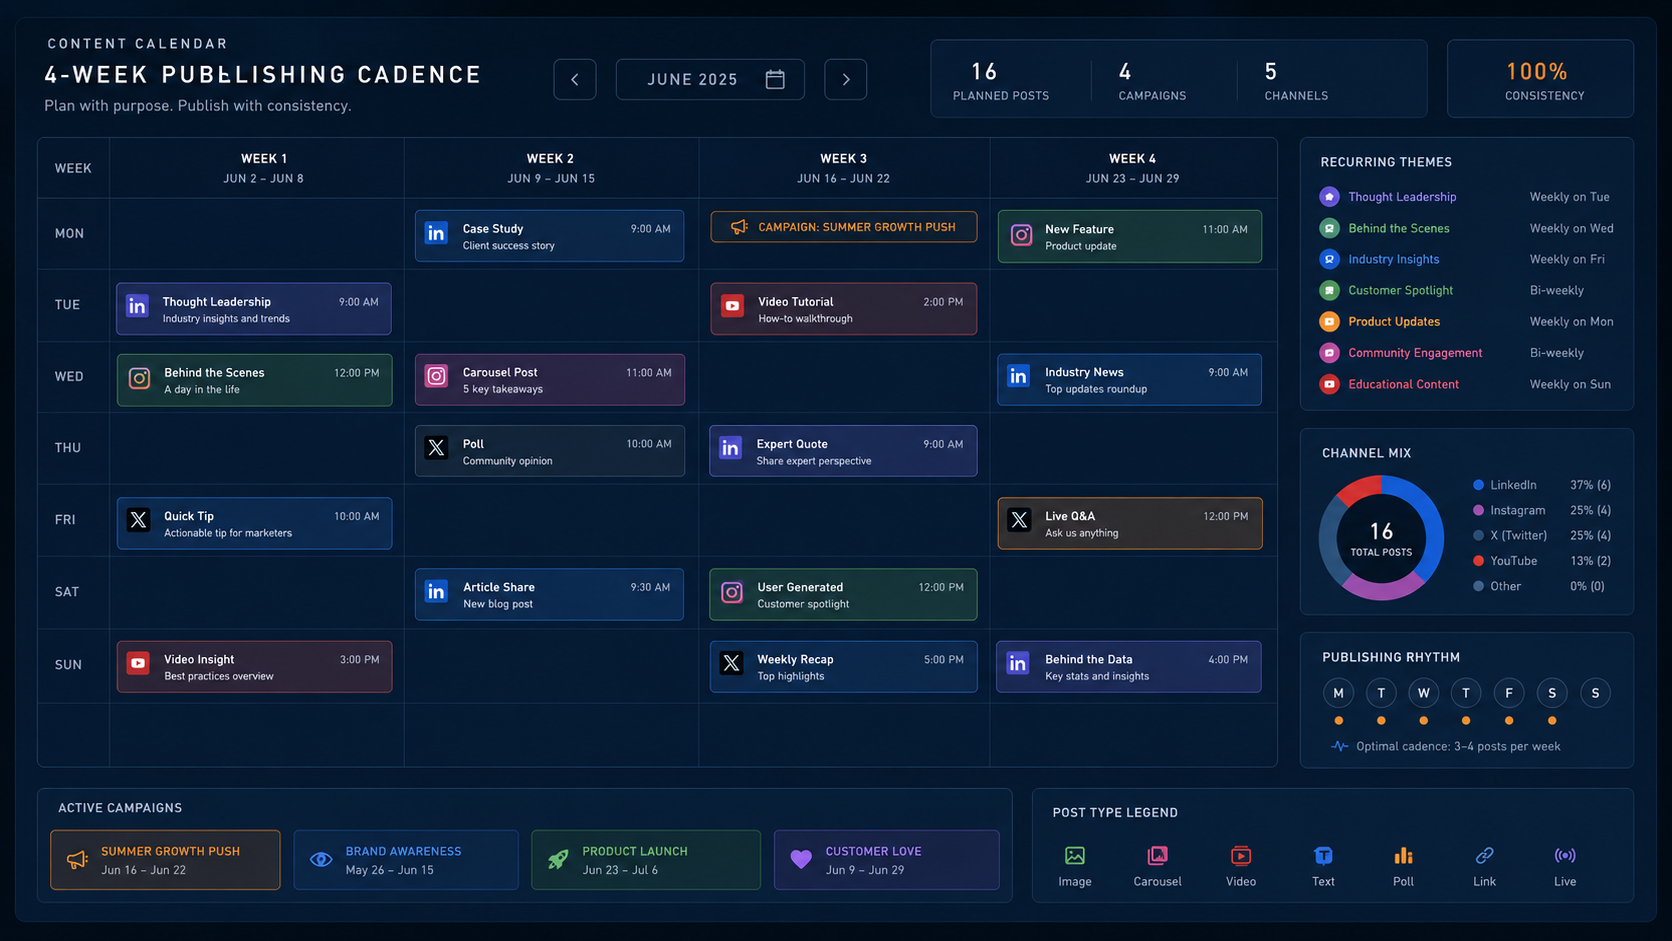Viewport: 1672px width, 941px height.
Task: Advance to next month with right chevron
Action: [846, 79]
